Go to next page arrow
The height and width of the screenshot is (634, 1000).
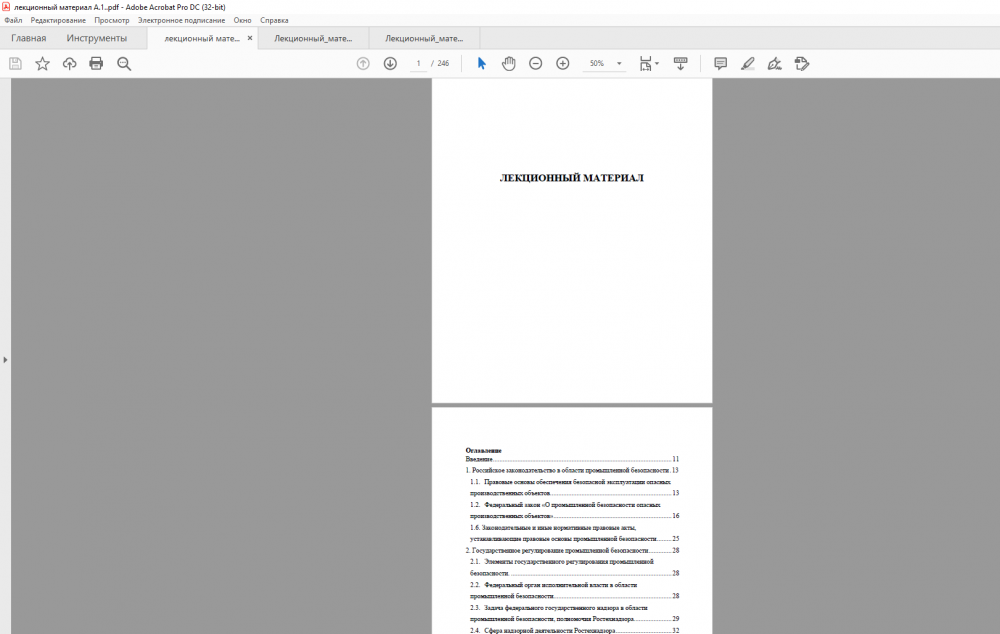pos(390,64)
